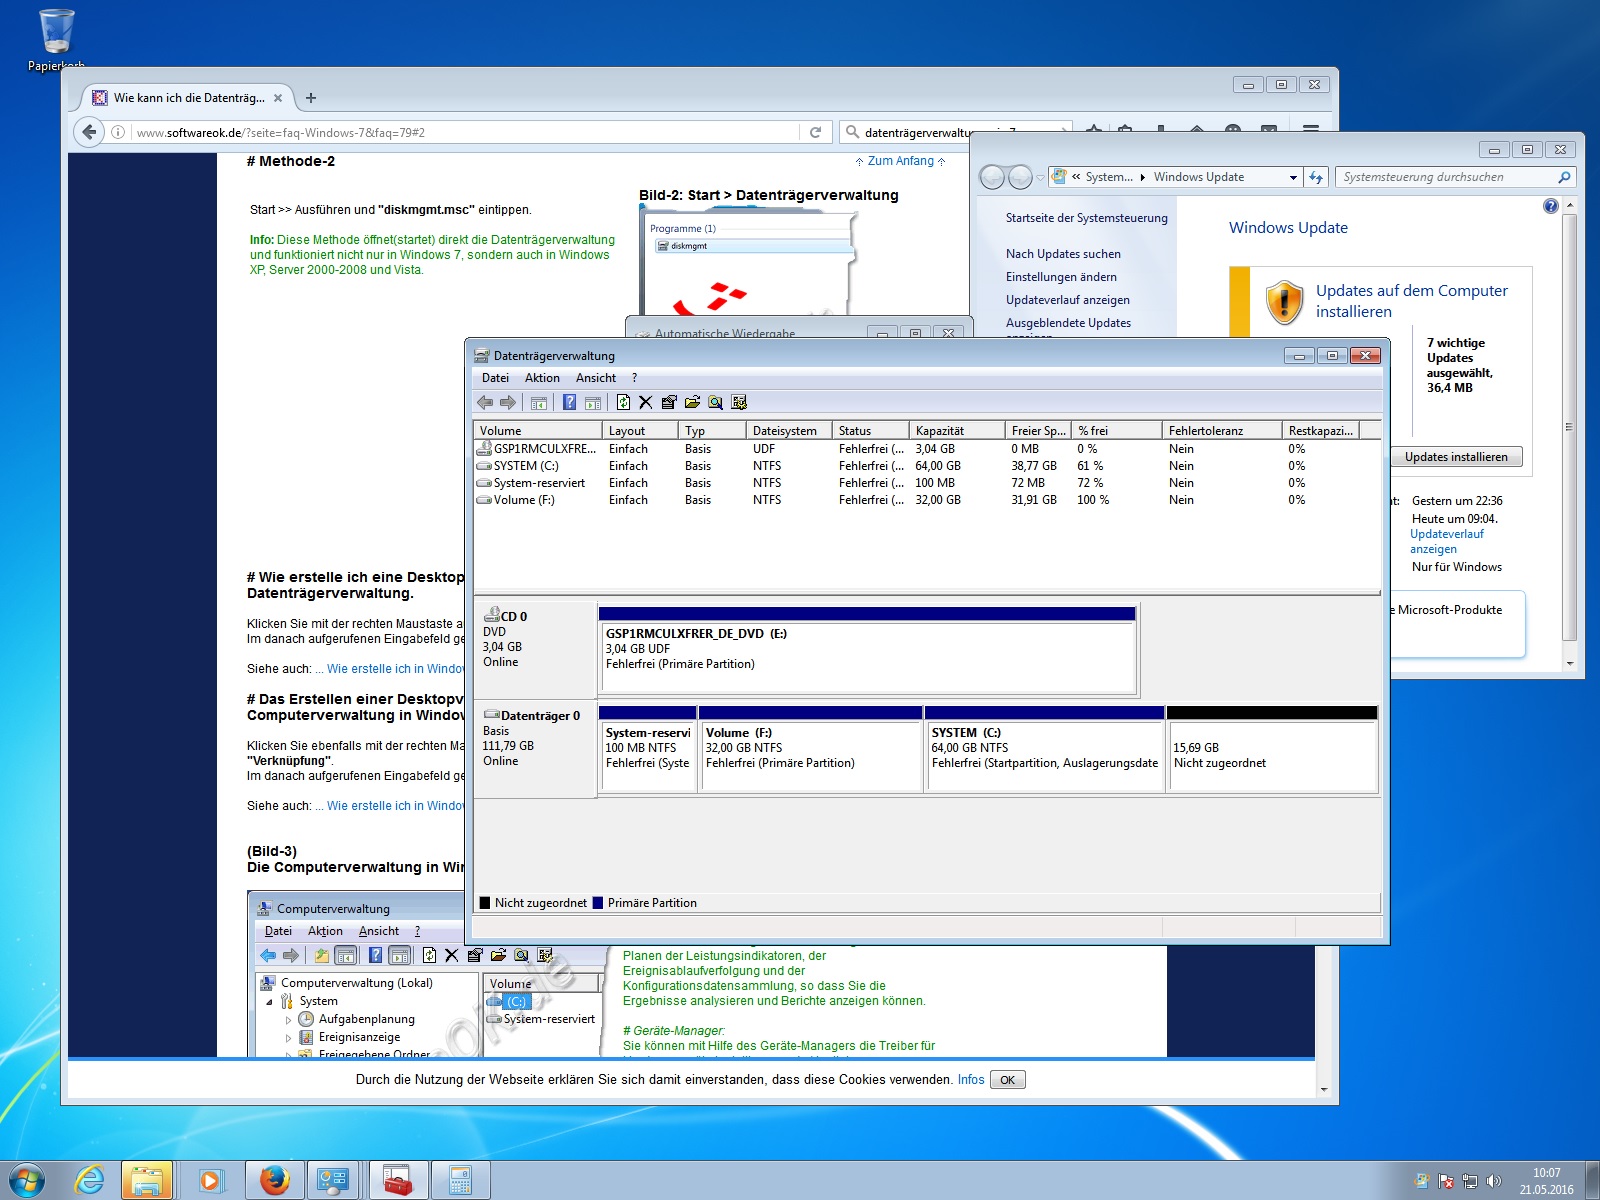This screenshot has height=1200, width=1600.
Task: Accept cookies with the OK button
Action: 1007,1080
